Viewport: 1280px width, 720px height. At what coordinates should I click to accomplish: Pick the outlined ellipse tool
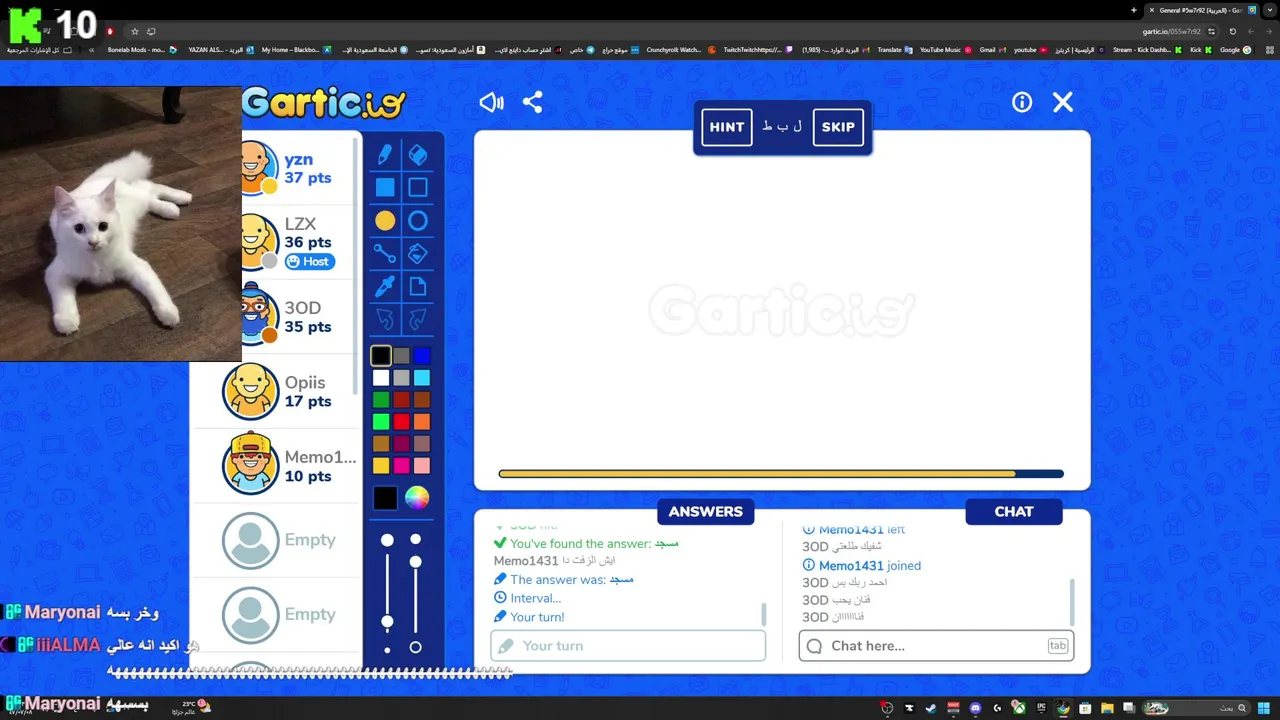pyautogui.click(x=418, y=220)
